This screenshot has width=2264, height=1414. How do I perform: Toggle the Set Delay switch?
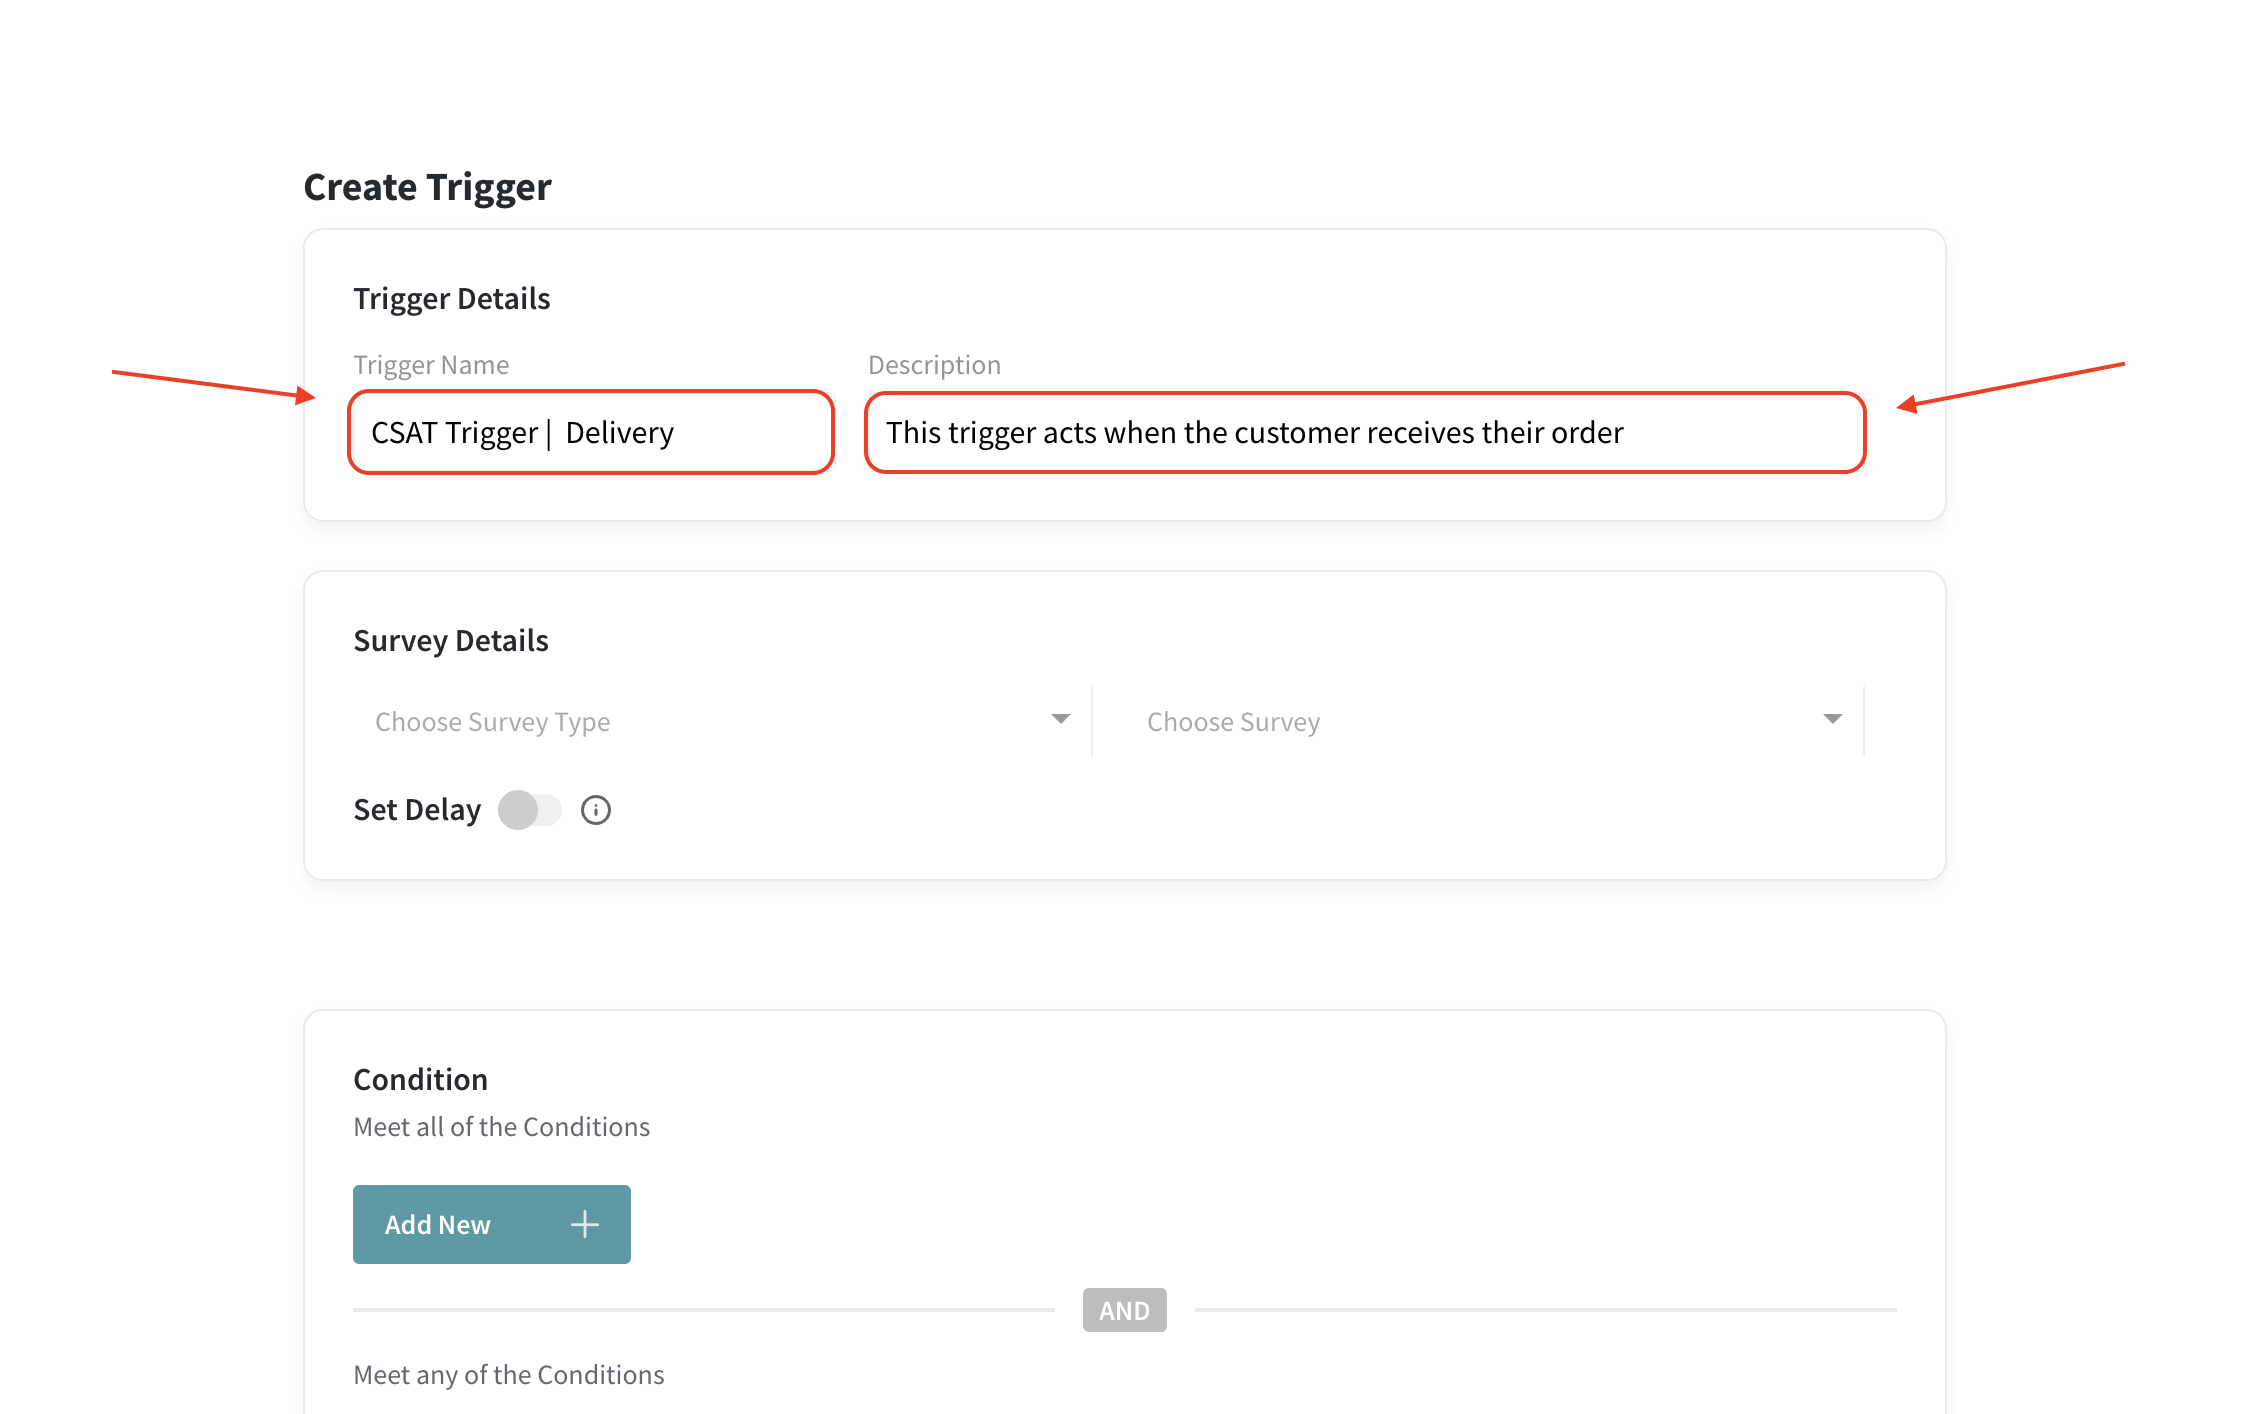point(529,810)
